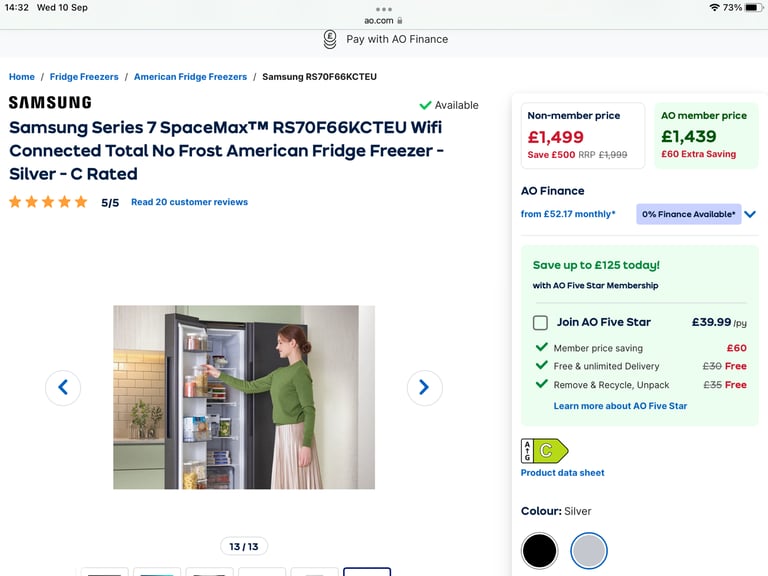Tap the three dots above the address bar
The height and width of the screenshot is (576, 768).
tap(384, 9)
